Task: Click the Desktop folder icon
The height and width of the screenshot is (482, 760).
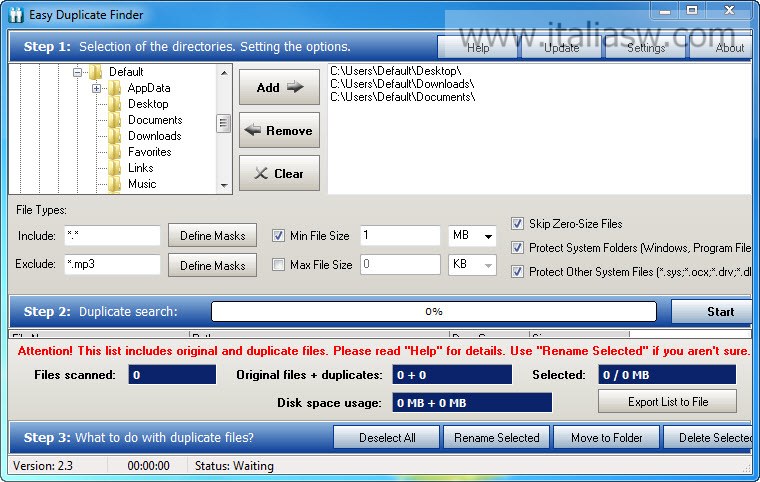Action: (x=114, y=104)
